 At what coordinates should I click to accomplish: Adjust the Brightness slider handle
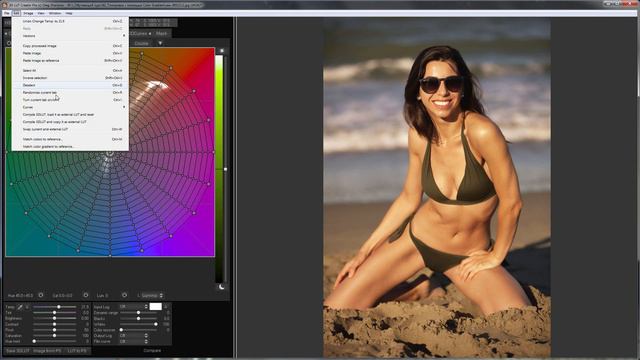[x=54, y=318]
